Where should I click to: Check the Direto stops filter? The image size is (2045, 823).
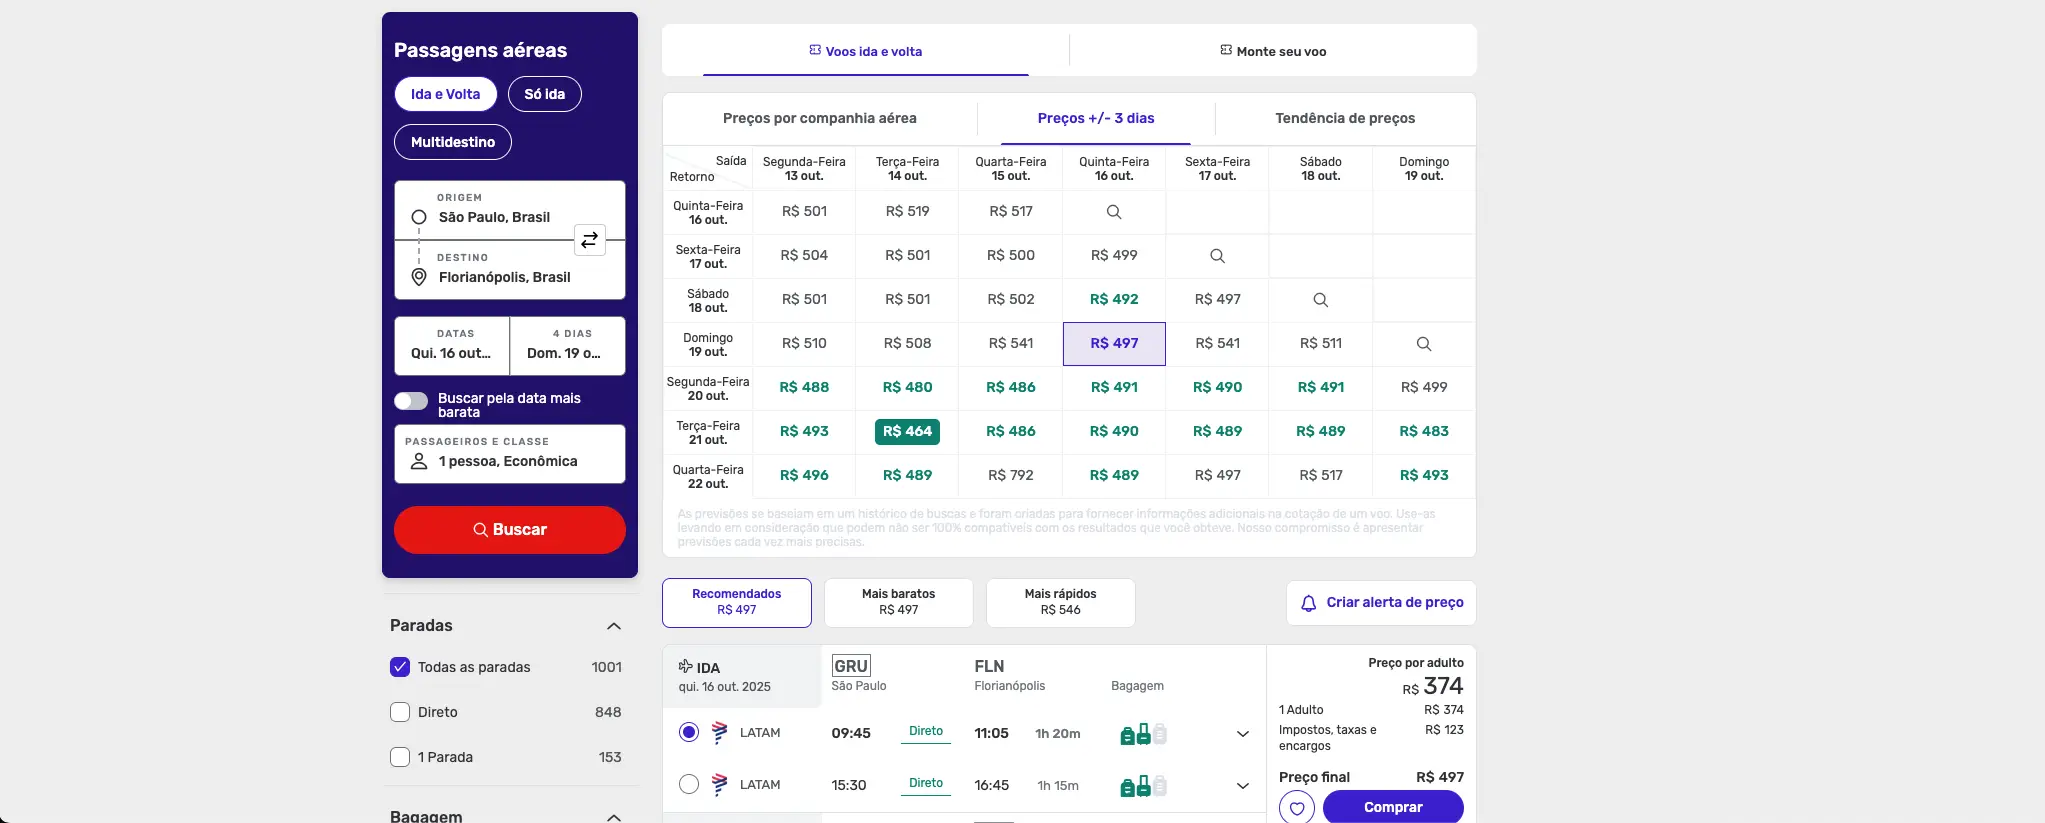[400, 712]
